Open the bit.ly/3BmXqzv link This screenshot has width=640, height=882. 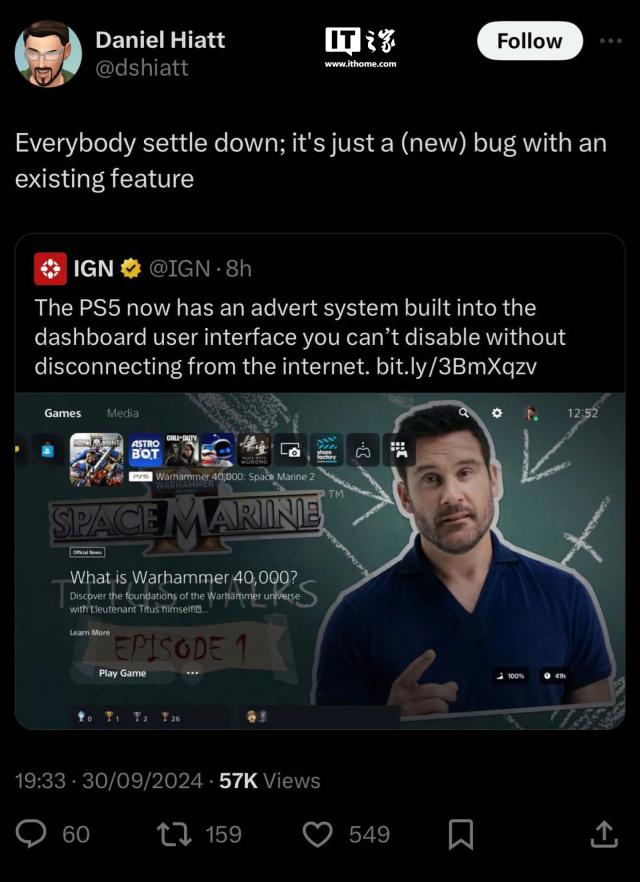[x=456, y=366]
